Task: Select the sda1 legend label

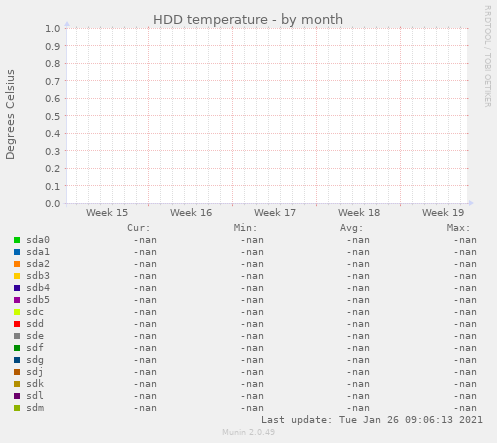Action: click(38, 252)
